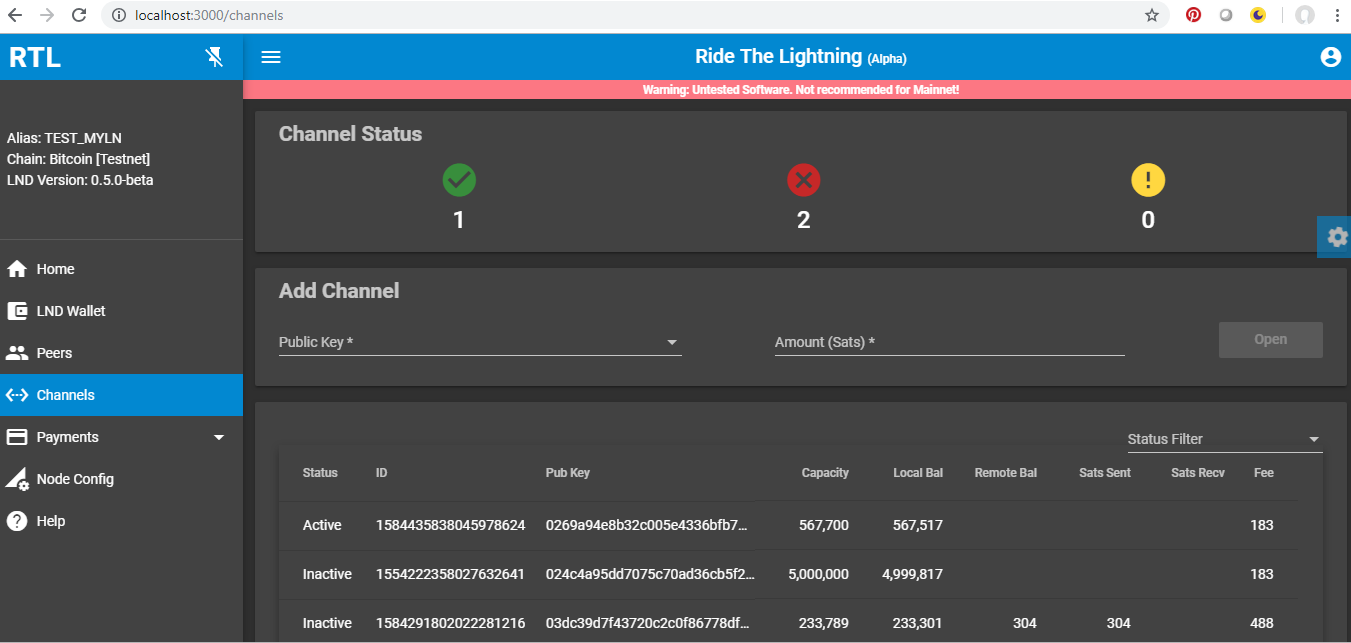Open the hamburger menu icon

tap(271, 57)
